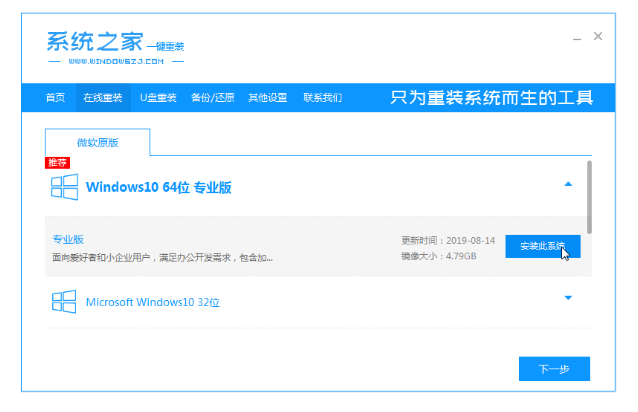638x412 pixels.
Task: Expand the Microsoft Windows10 32位 section
Action: [x=568, y=298]
